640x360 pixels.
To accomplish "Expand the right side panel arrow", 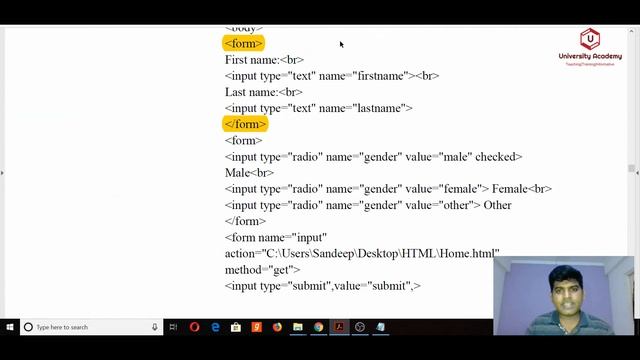I will [637, 173].
